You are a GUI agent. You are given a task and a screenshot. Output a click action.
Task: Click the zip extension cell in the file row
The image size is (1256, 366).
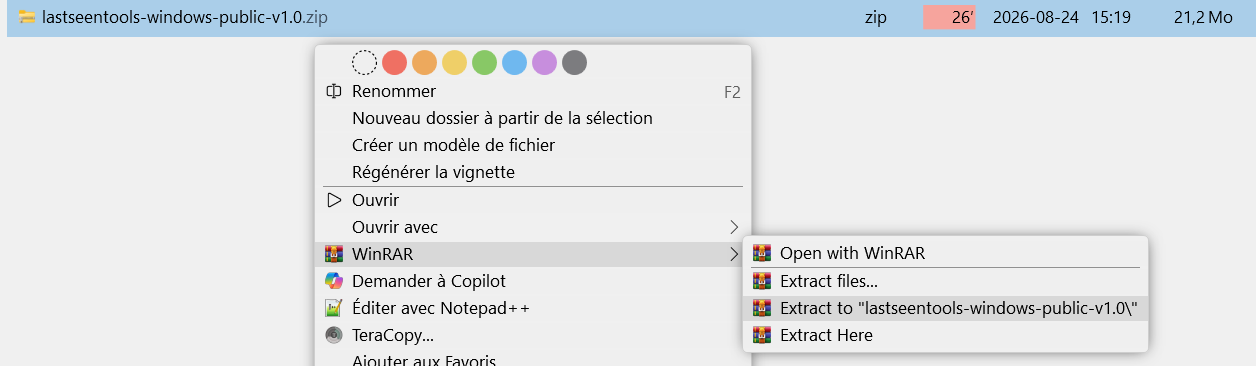point(875,17)
